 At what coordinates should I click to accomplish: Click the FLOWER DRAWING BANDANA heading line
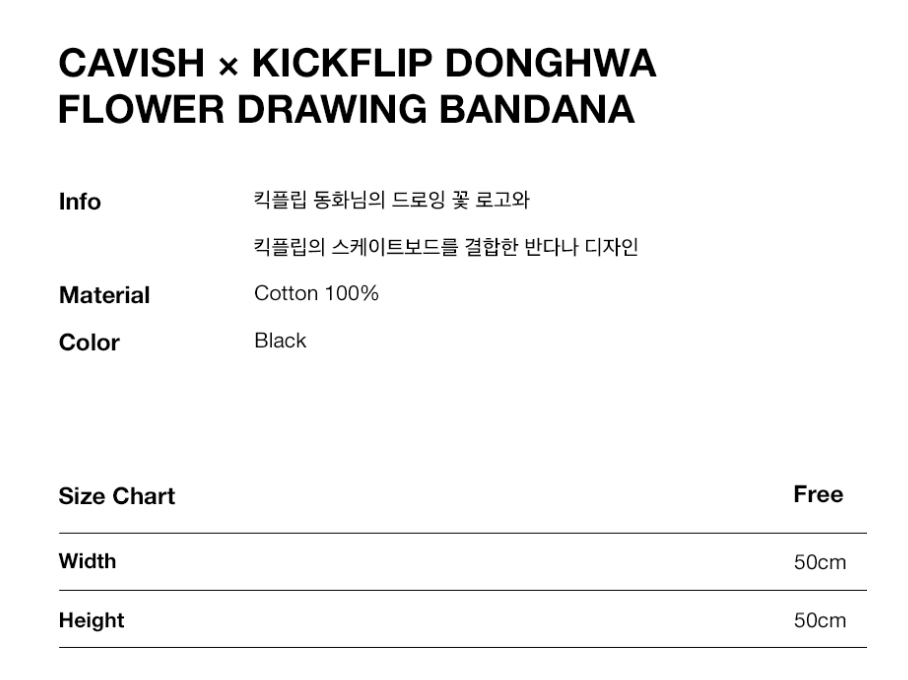click(346, 110)
